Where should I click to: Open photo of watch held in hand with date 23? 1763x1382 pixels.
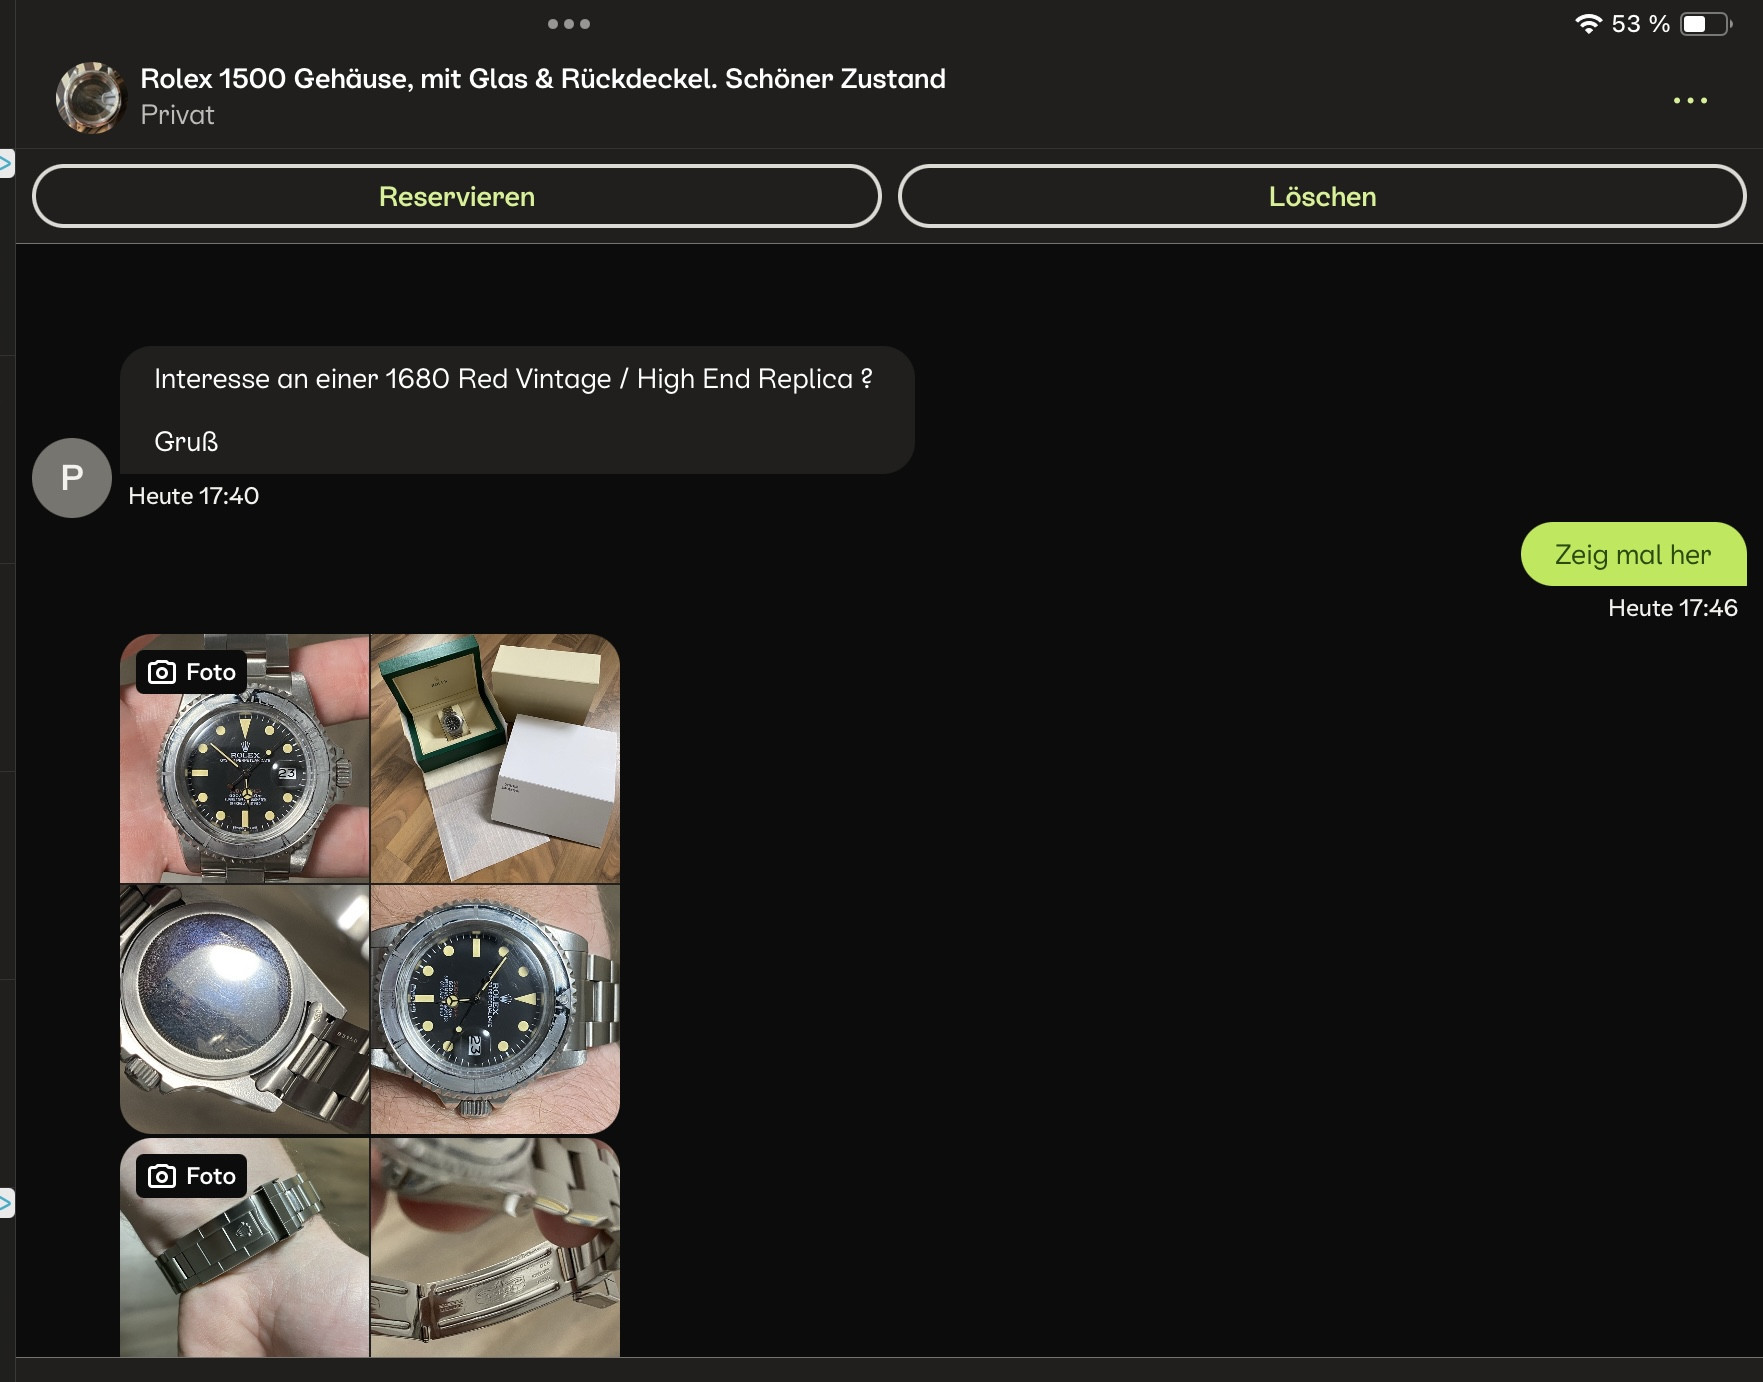coord(244,758)
